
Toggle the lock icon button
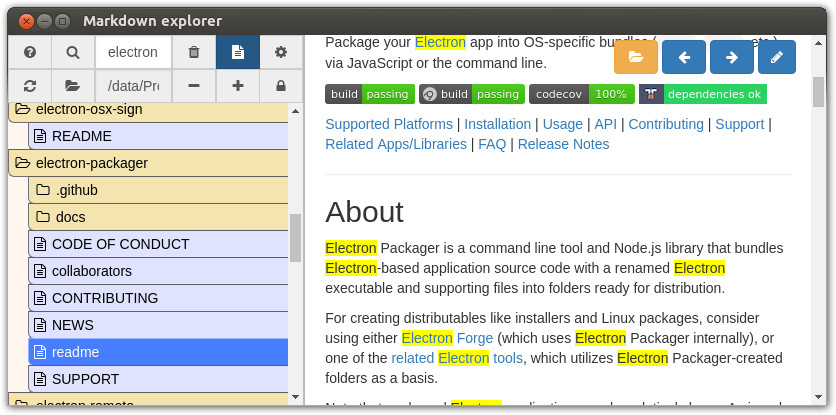coord(281,86)
